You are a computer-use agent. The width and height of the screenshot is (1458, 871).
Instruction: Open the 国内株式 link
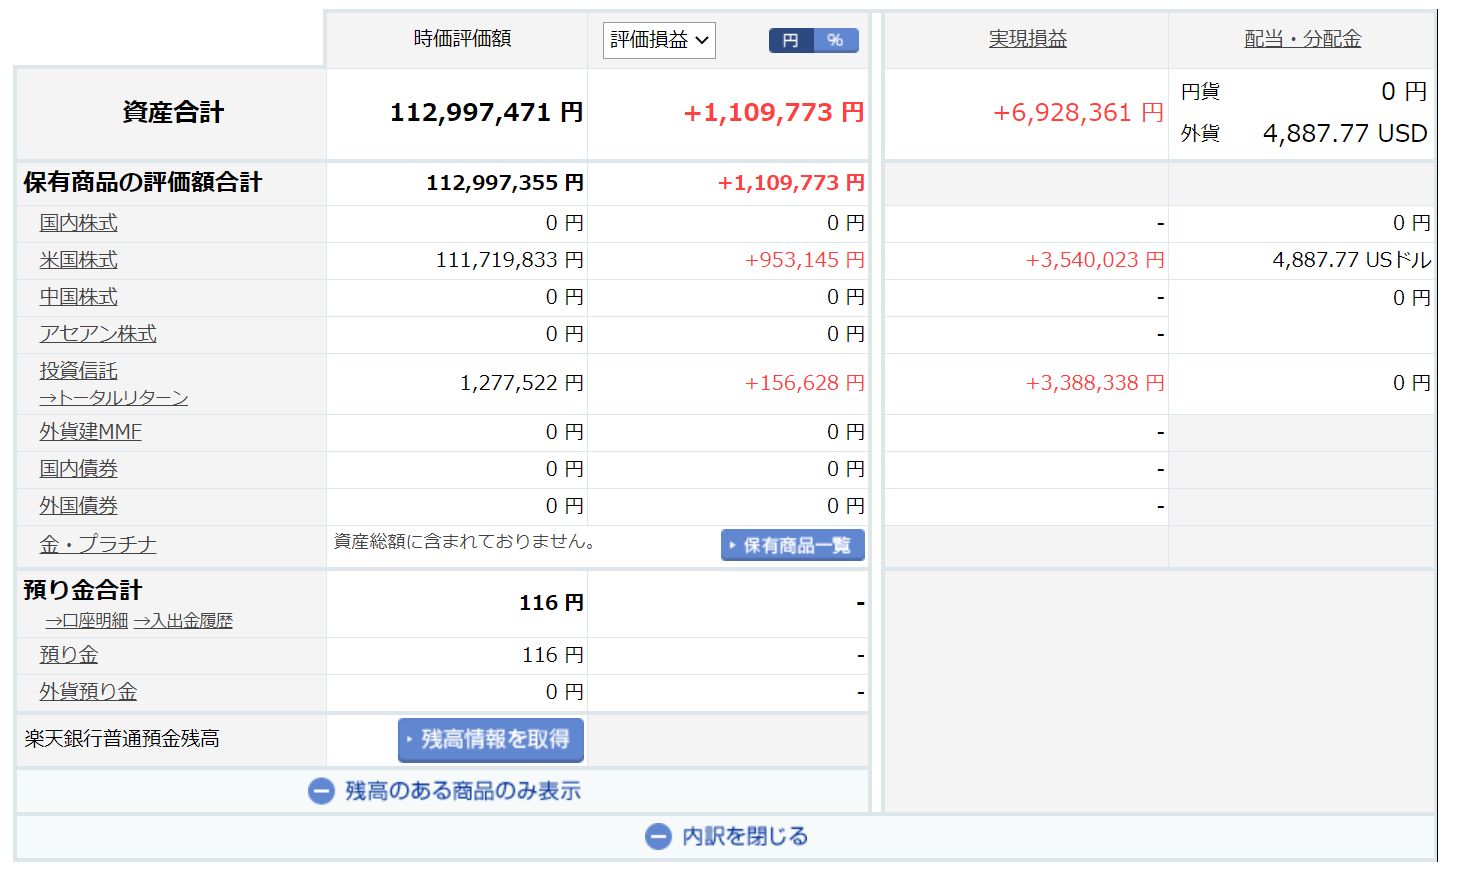coord(78,223)
